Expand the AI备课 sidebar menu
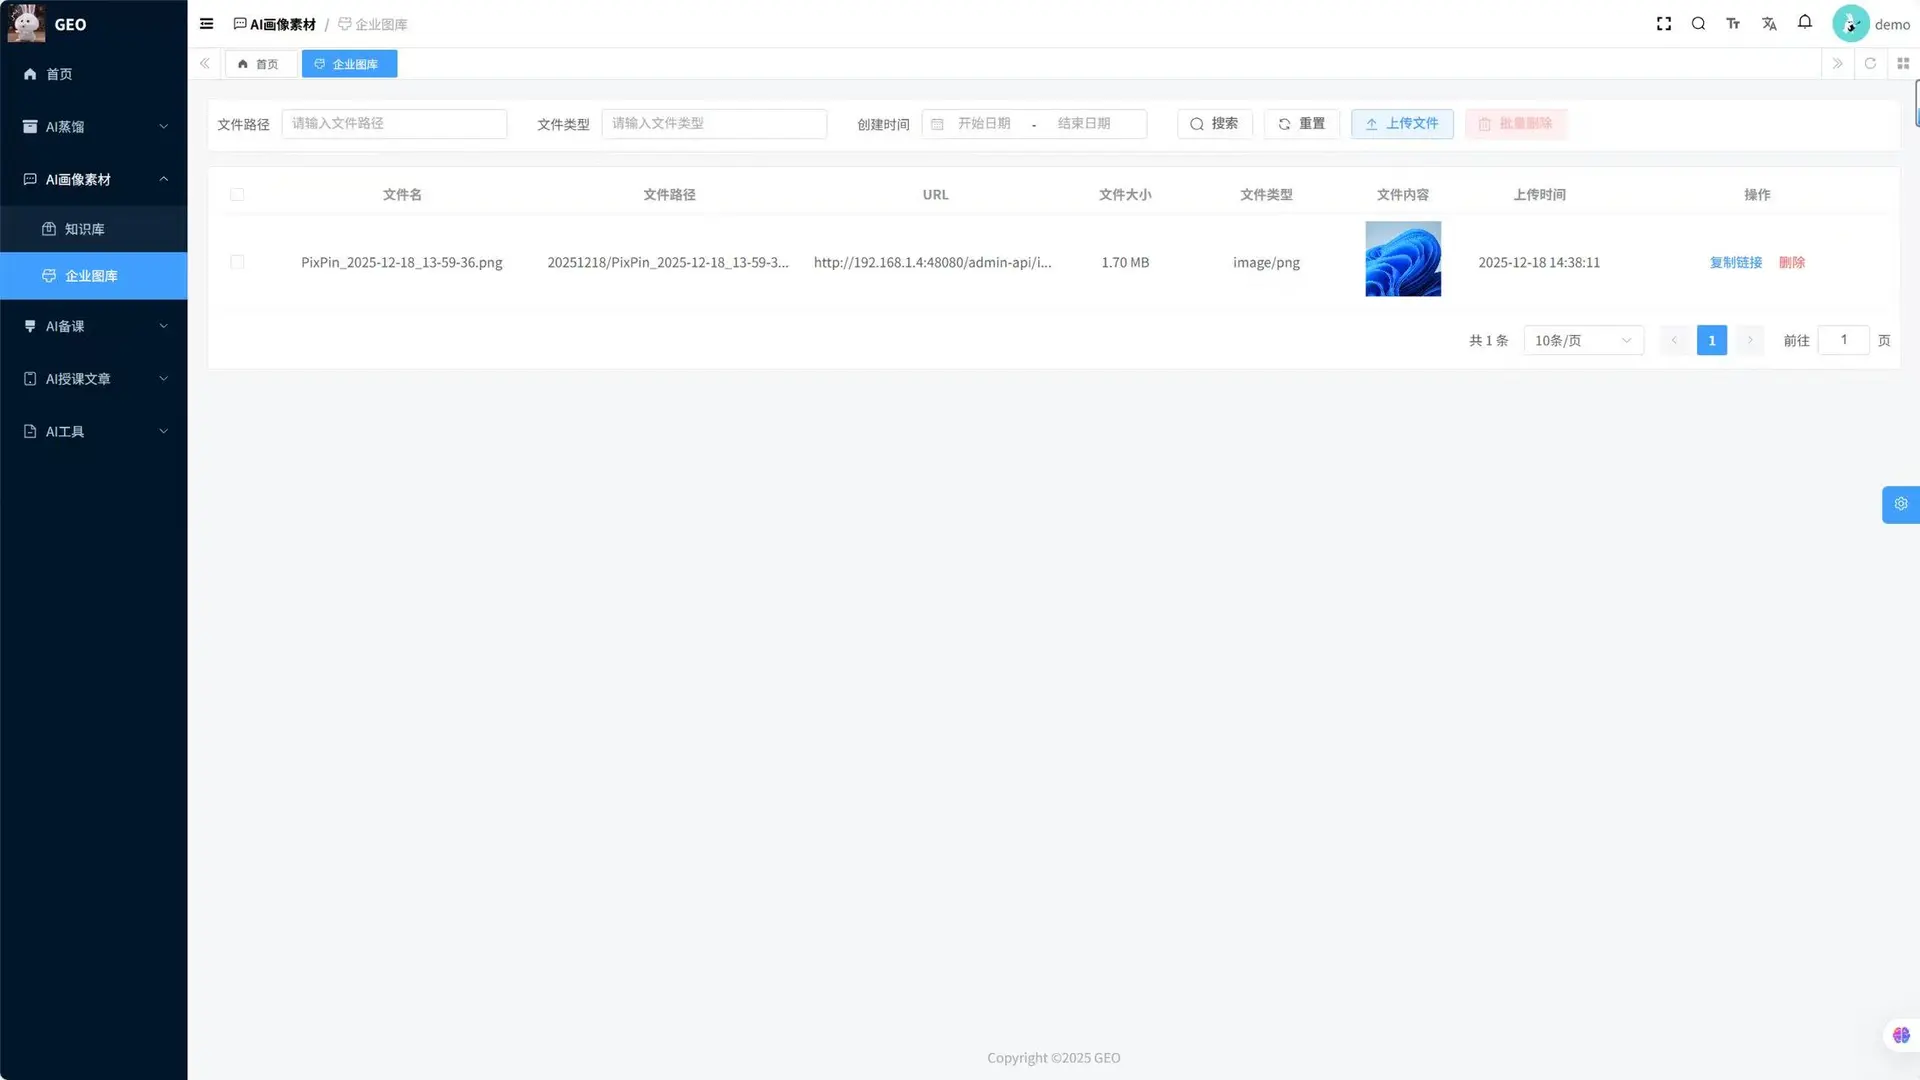Image resolution: width=1920 pixels, height=1080 pixels. pos(94,326)
